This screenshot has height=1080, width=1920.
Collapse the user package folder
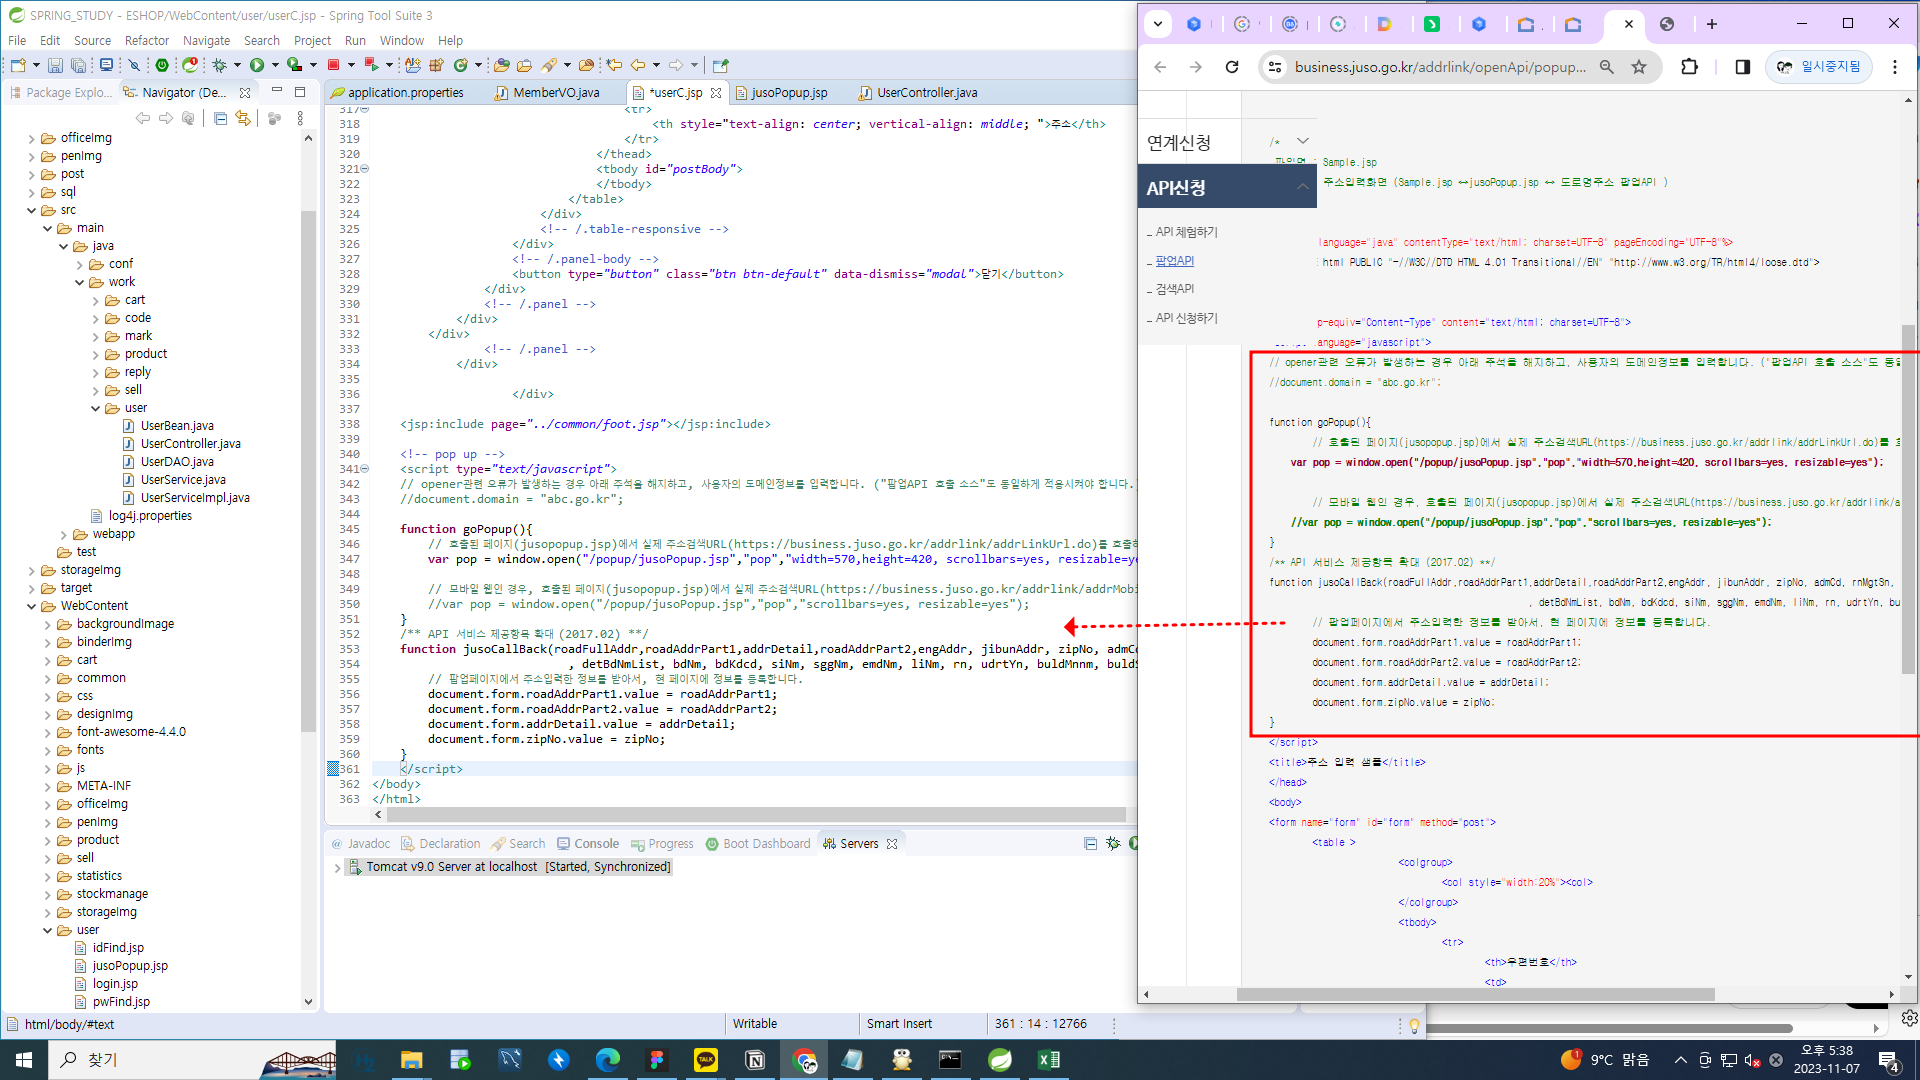[96, 408]
